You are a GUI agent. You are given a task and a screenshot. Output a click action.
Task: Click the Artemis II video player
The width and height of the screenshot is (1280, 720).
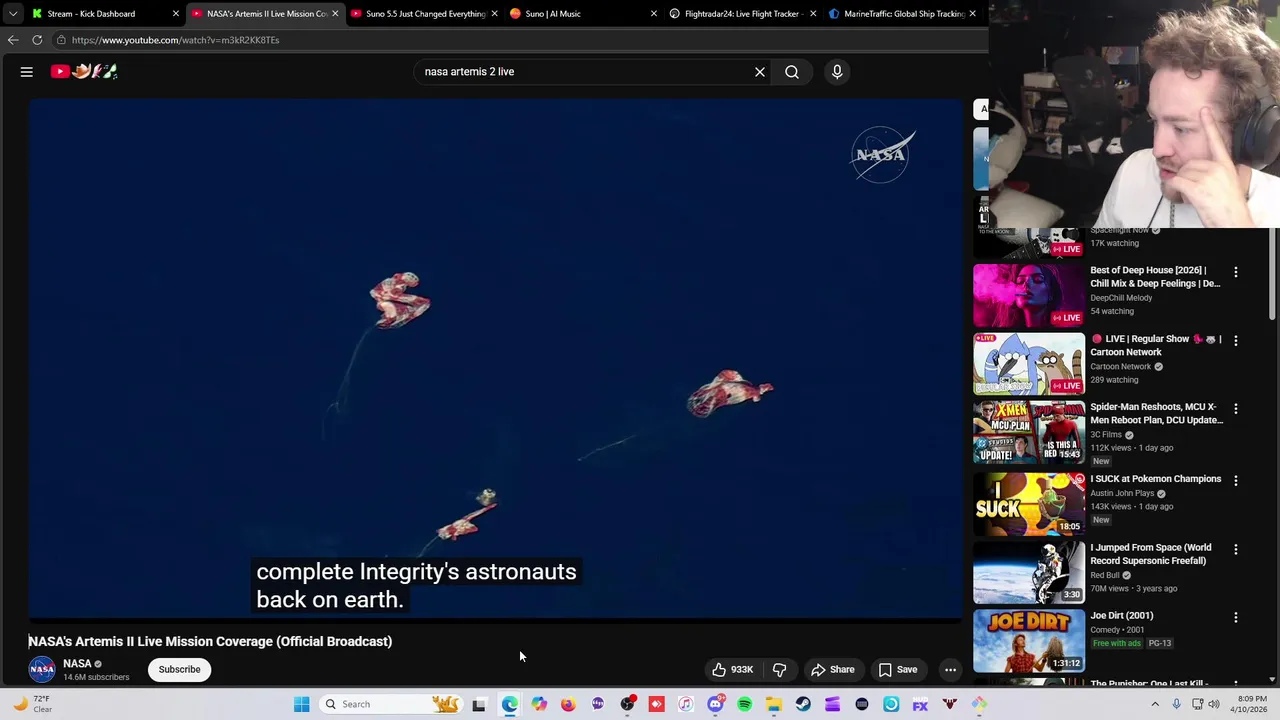[x=495, y=360]
